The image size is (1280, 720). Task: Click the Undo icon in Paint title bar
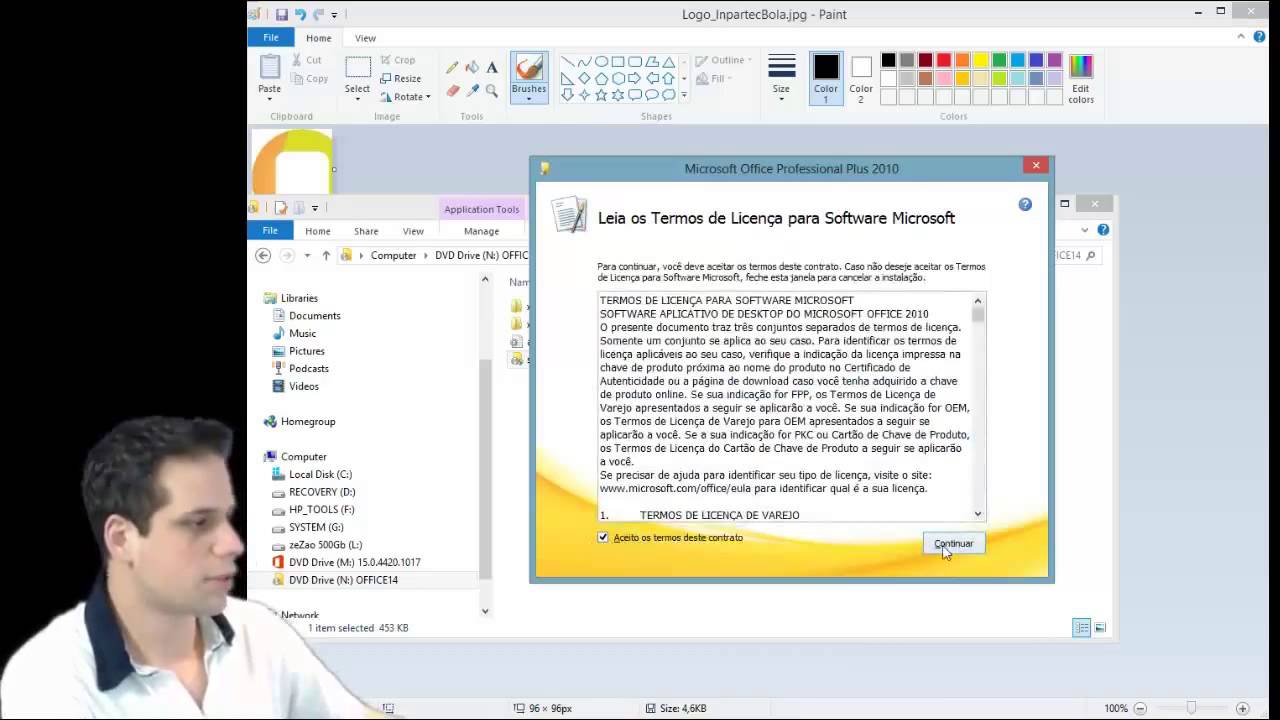click(300, 14)
